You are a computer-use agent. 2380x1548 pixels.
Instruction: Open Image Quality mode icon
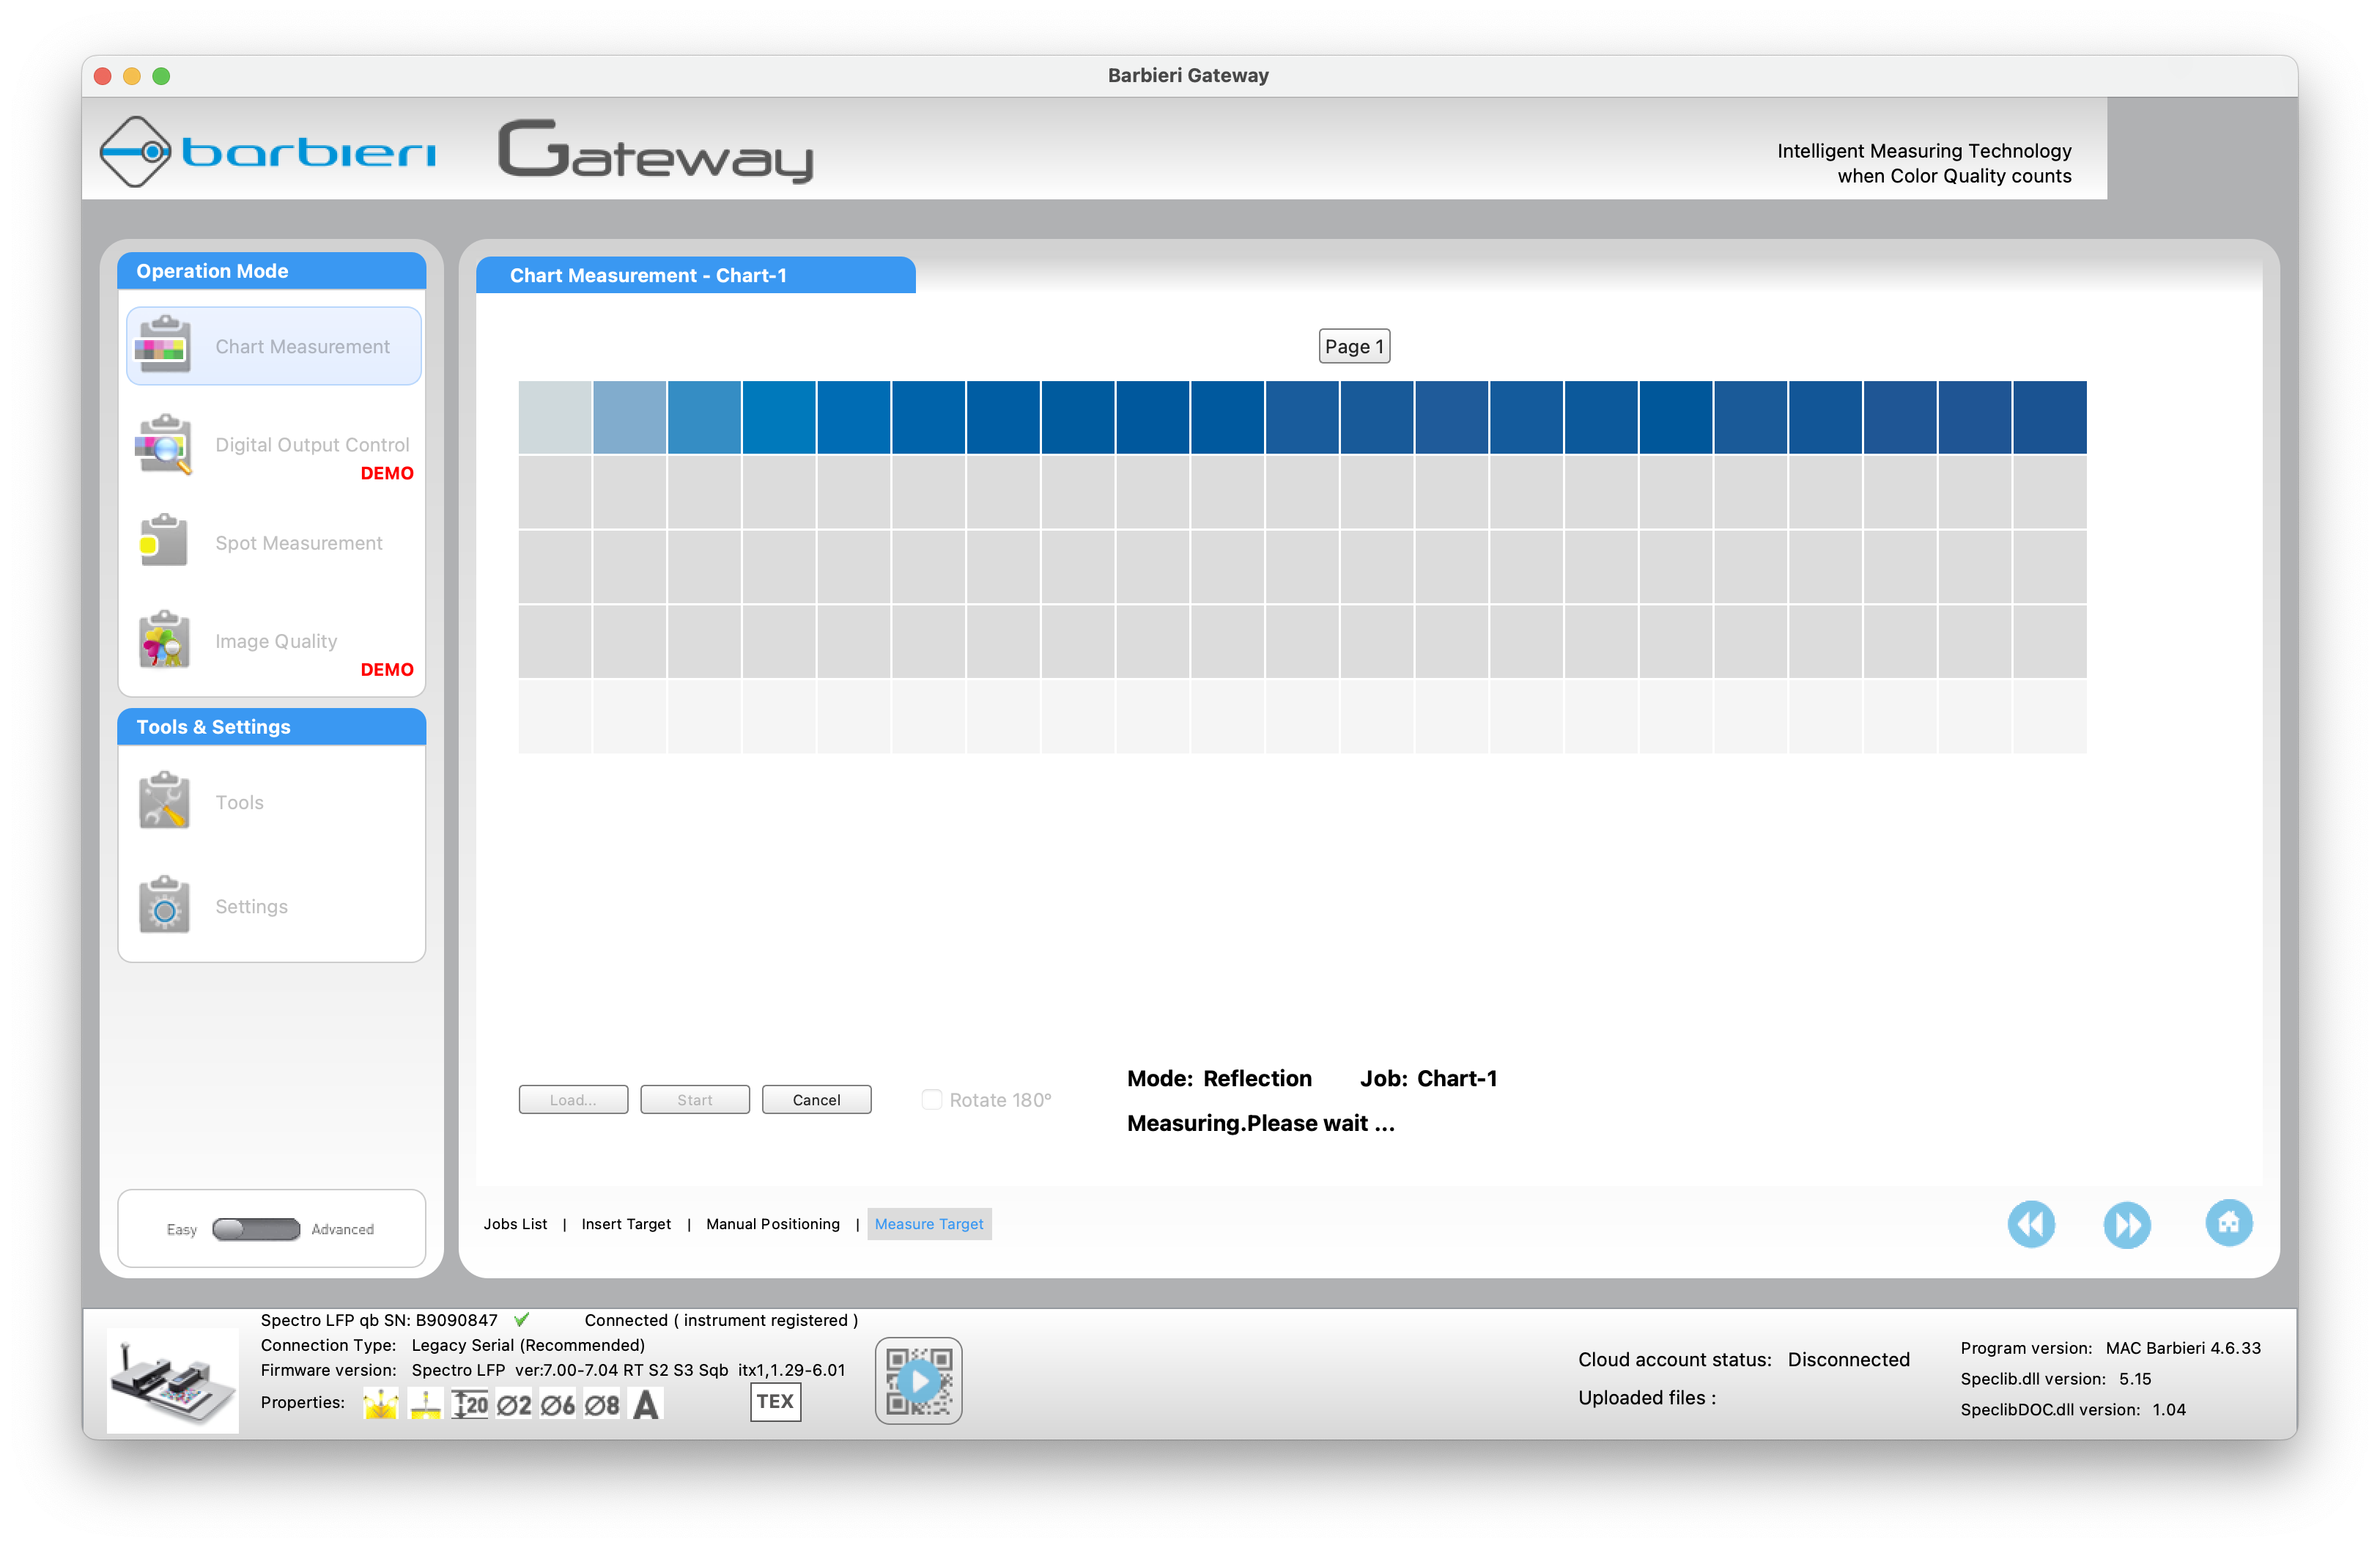tap(163, 640)
